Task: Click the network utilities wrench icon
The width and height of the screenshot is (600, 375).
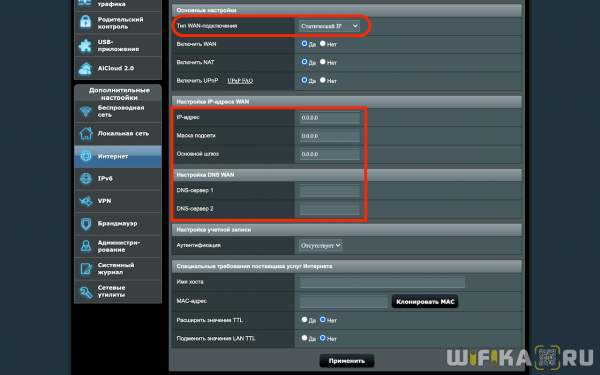Action: [x=86, y=292]
